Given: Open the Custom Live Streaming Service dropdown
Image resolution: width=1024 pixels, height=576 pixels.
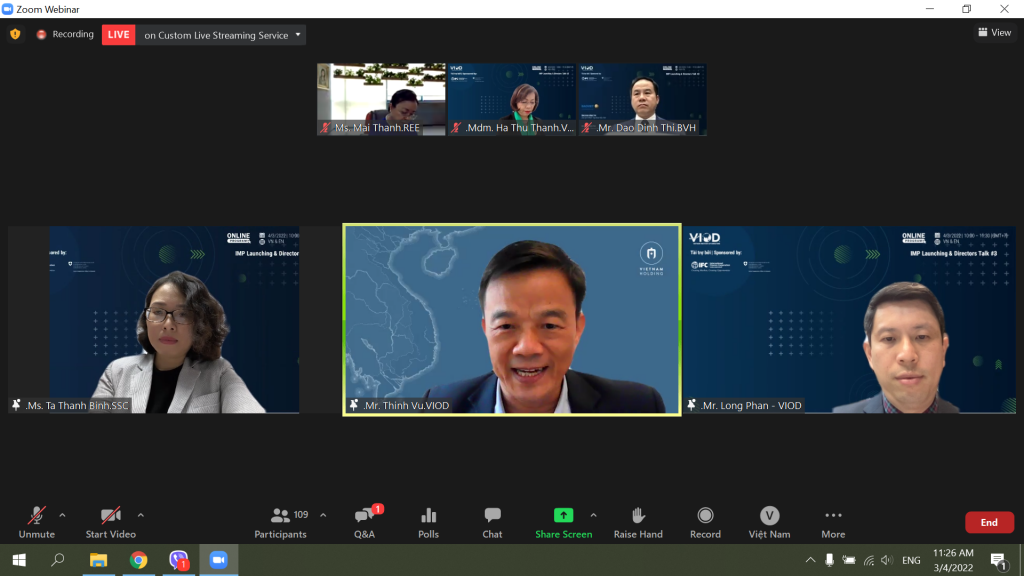Looking at the screenshot, I should (221, 35).
